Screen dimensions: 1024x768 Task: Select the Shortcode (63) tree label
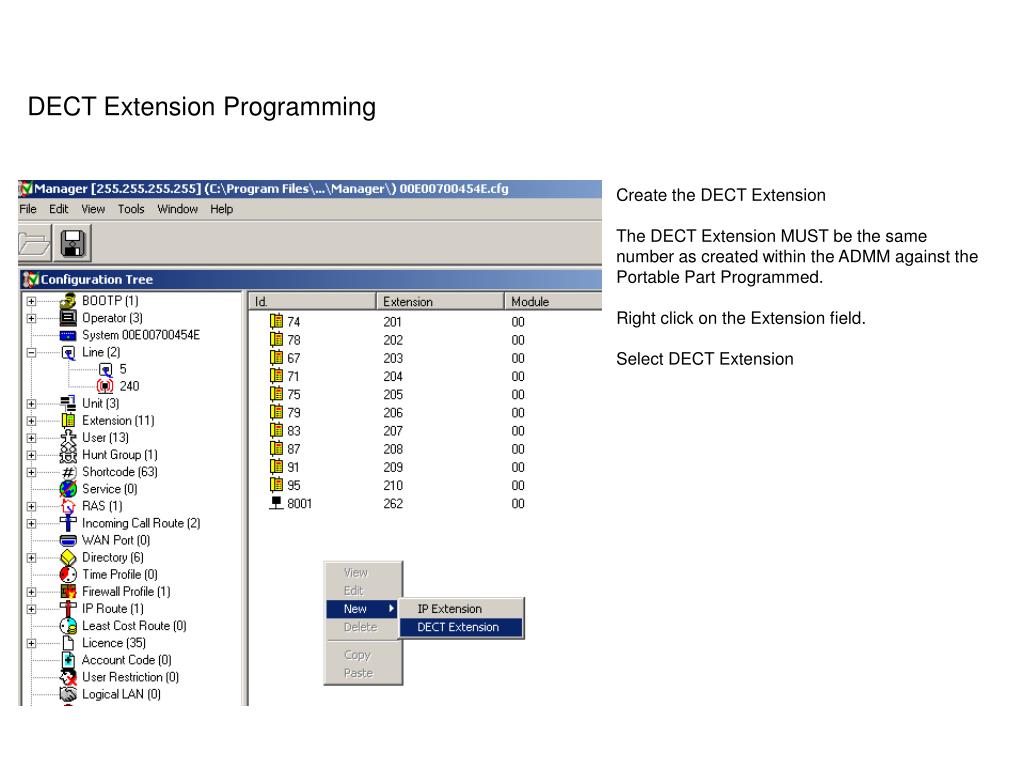(120, 472)
